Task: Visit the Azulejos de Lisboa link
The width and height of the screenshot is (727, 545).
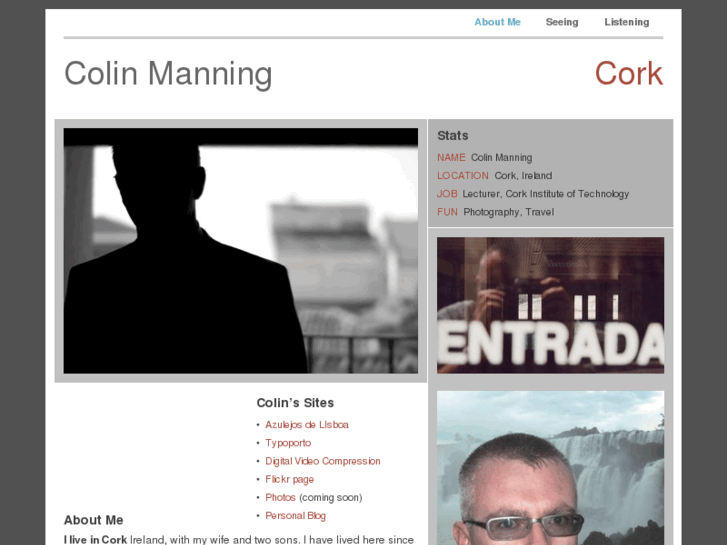Action: pos(306,425)
